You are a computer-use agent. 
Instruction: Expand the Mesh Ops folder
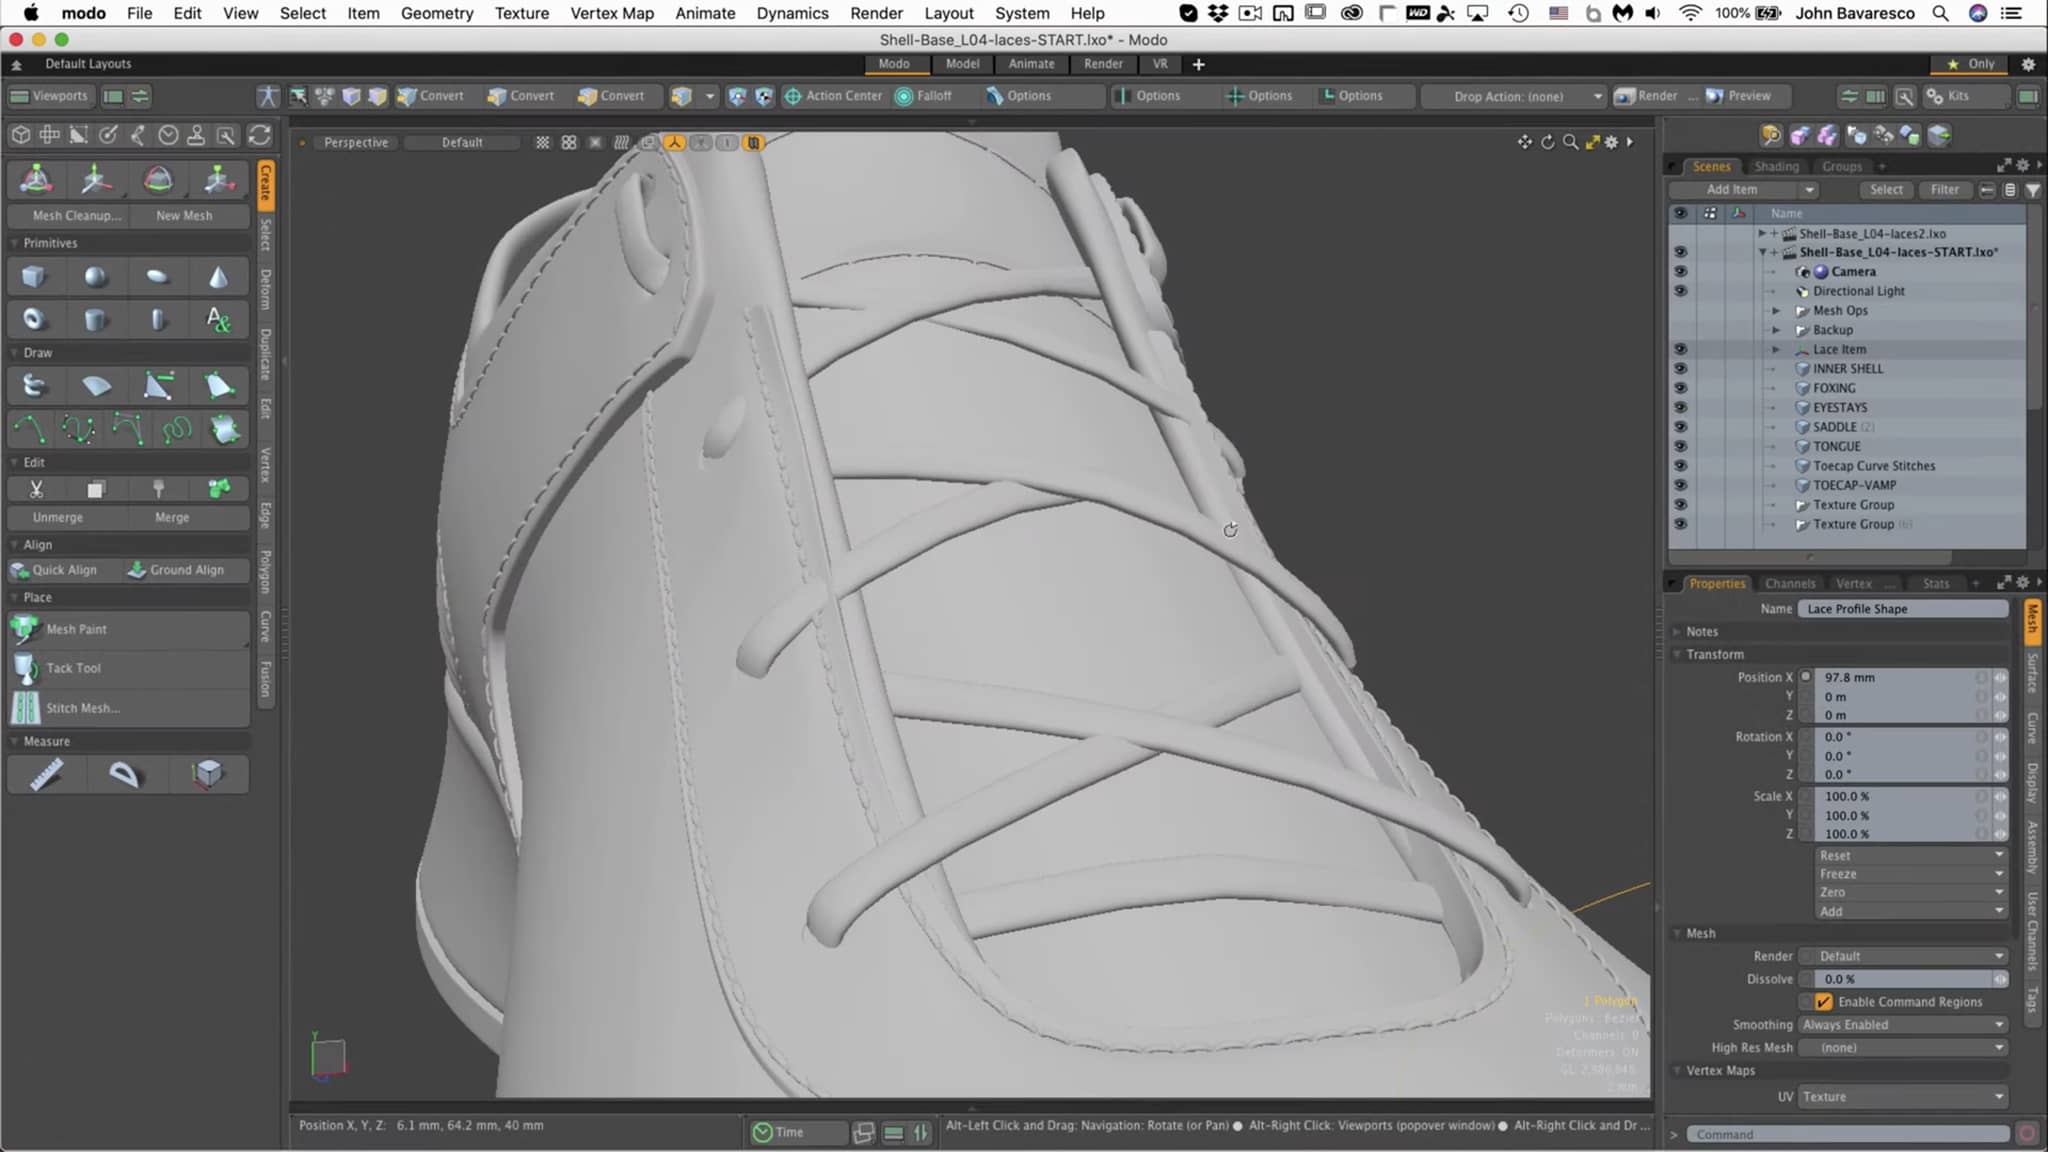click(1776, 311)
